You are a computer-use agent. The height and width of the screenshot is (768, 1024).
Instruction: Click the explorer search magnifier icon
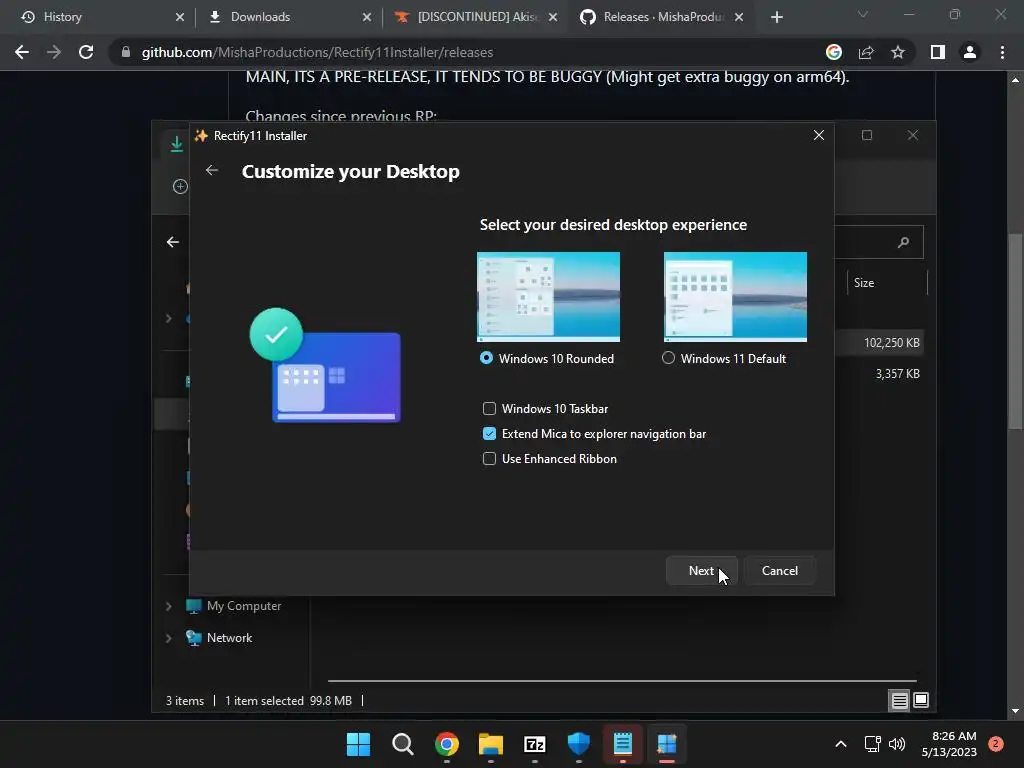click(x=903, y=242)
